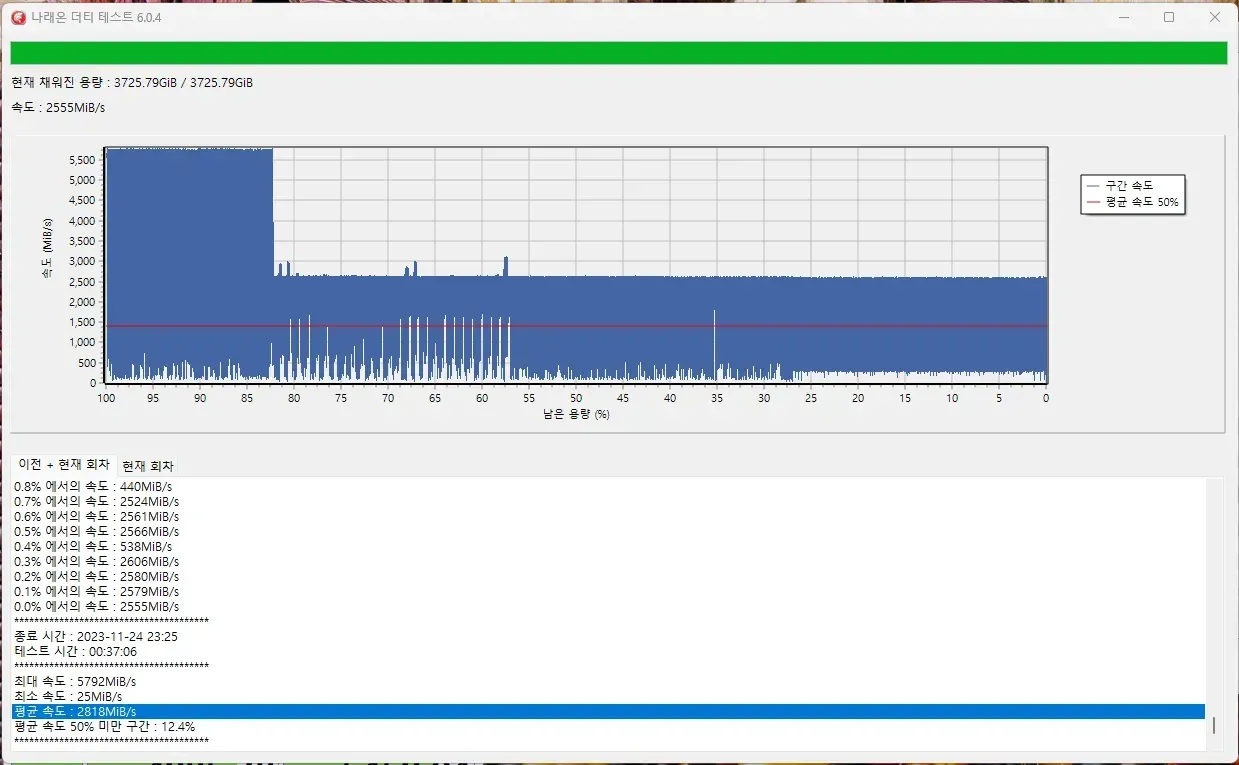Click the 0.4% 에서의 속도 : 538MiB/s line

pyautogui.click(x=93, y=546)
